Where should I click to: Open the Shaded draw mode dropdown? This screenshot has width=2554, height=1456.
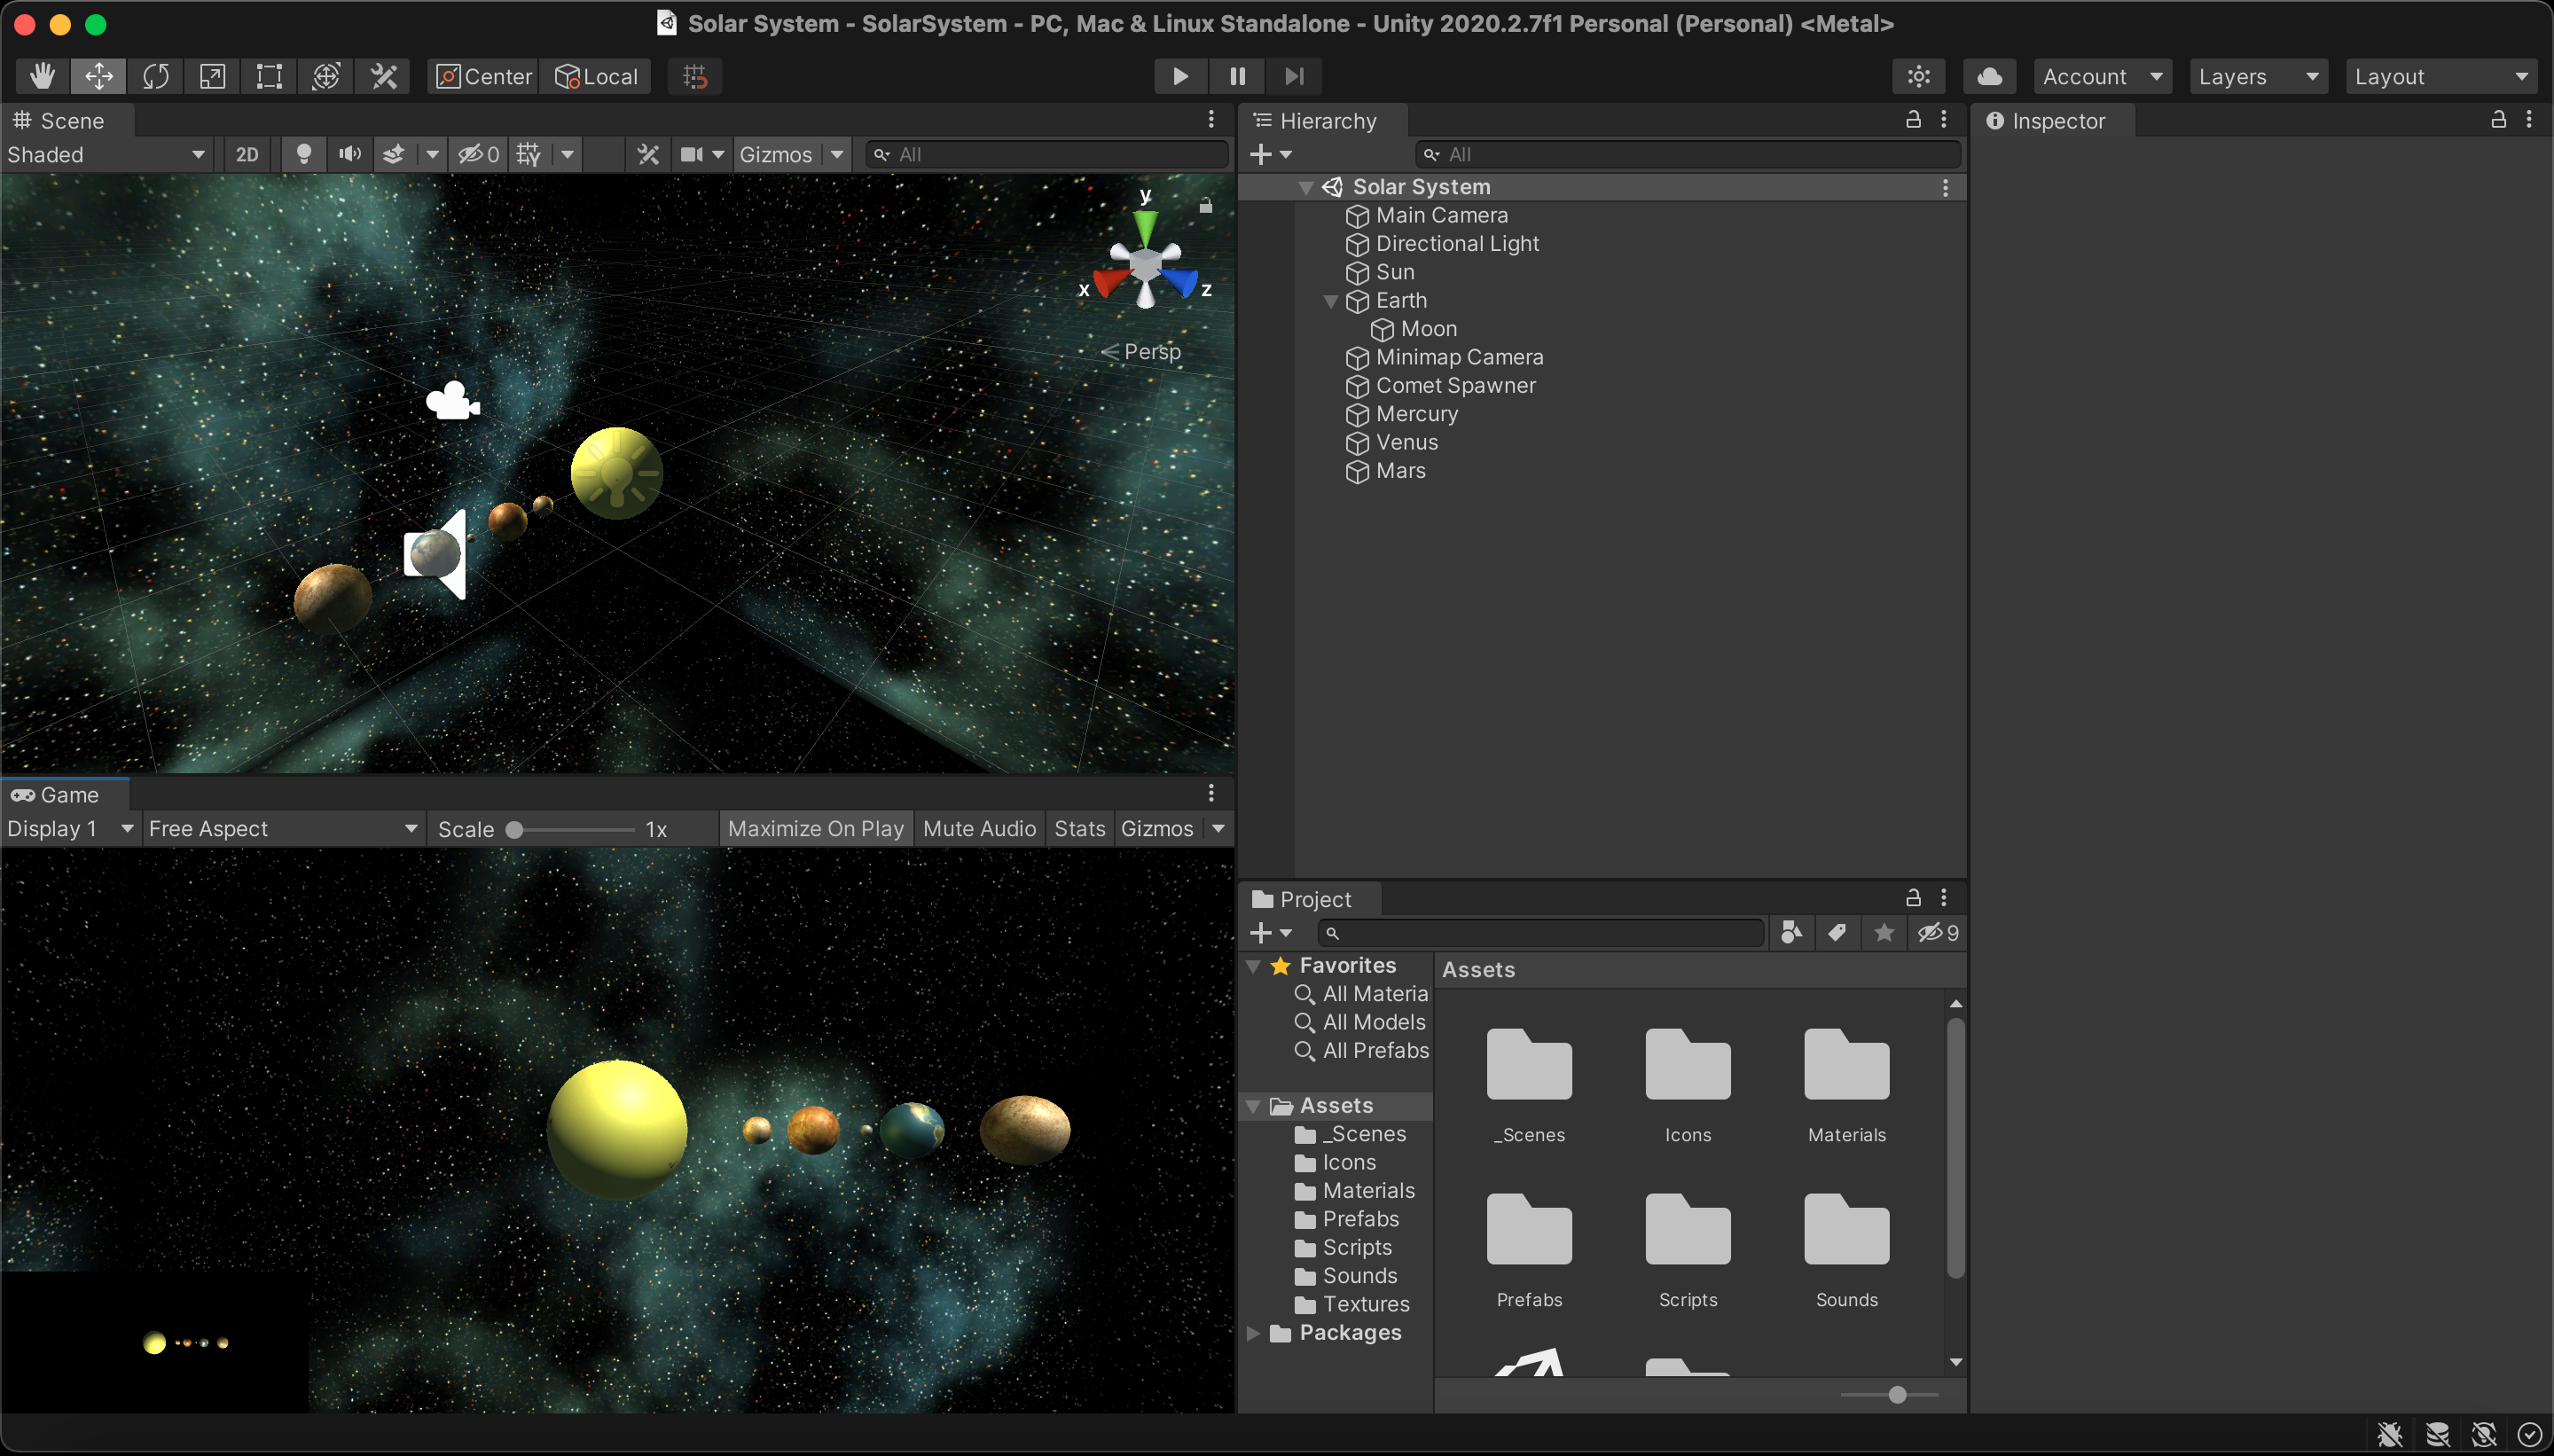click(106, 154)
